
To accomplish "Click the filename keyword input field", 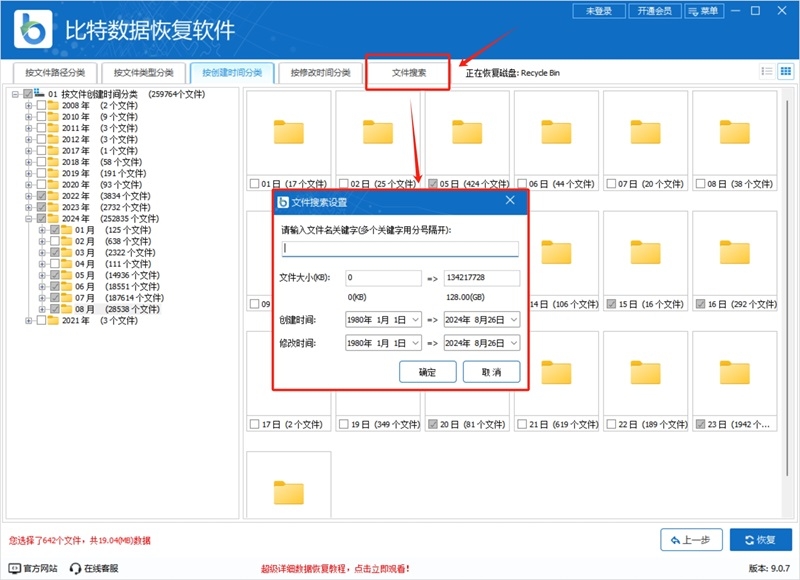I will click(x=398, y=245).
